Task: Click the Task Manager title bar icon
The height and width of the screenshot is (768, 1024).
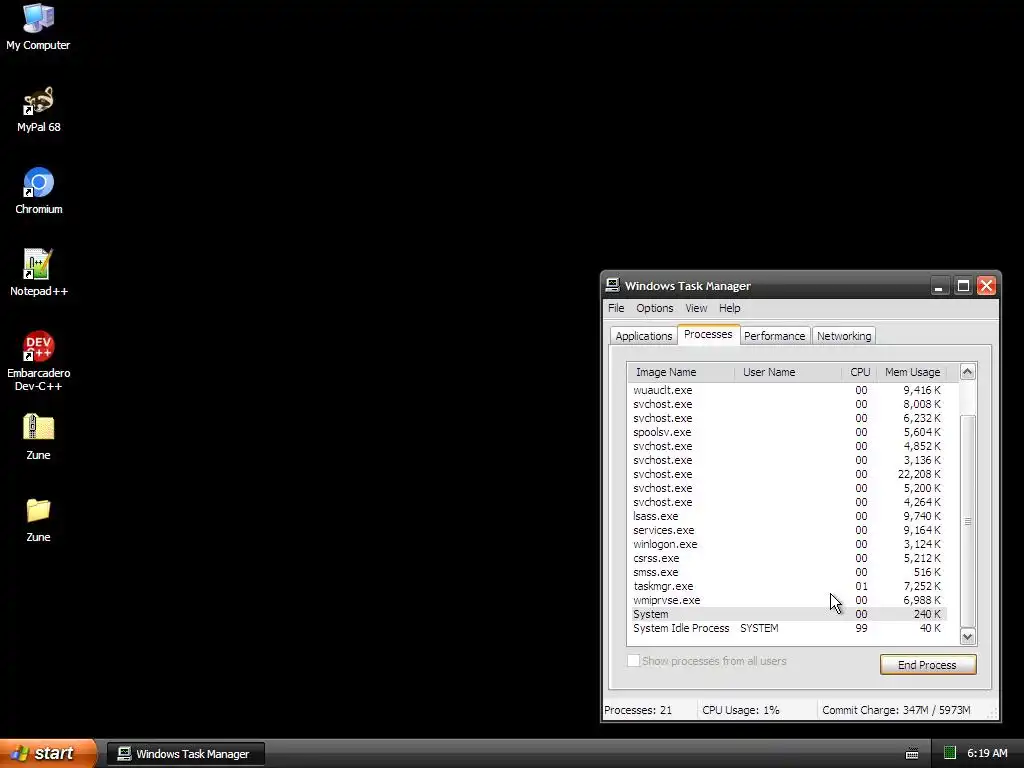Action: click(x=612, y=285)
